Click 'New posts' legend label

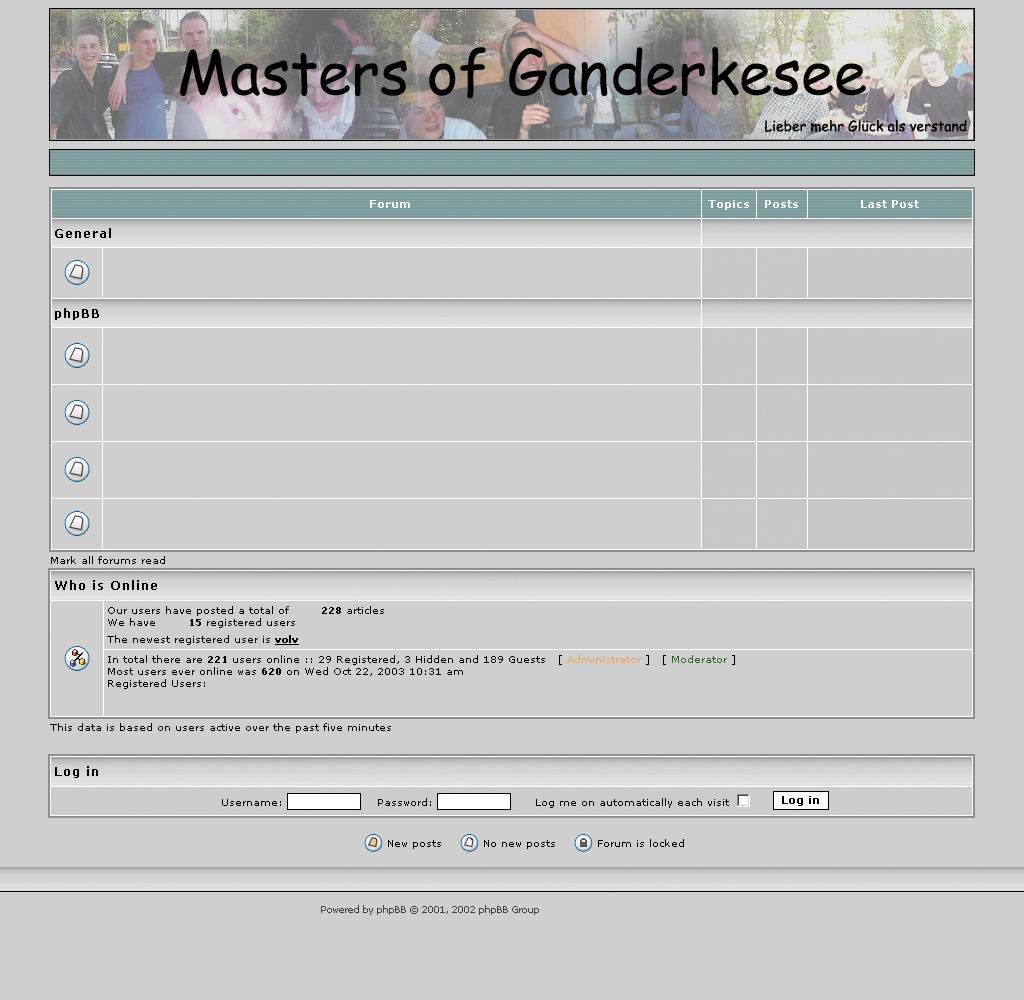point(414,843)
